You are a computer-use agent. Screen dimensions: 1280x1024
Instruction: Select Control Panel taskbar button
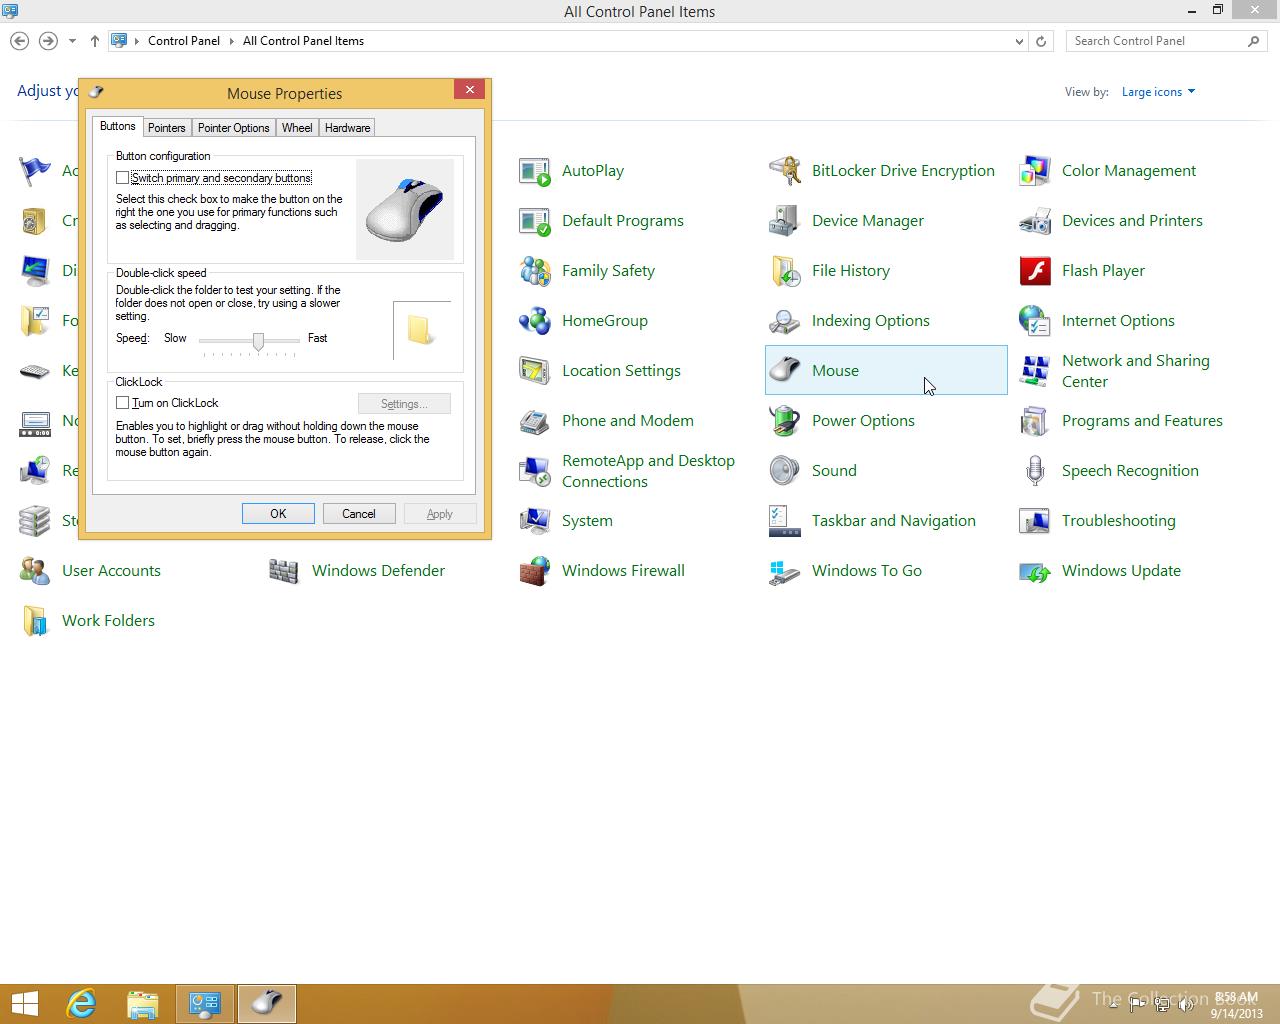coord(205,1004)
